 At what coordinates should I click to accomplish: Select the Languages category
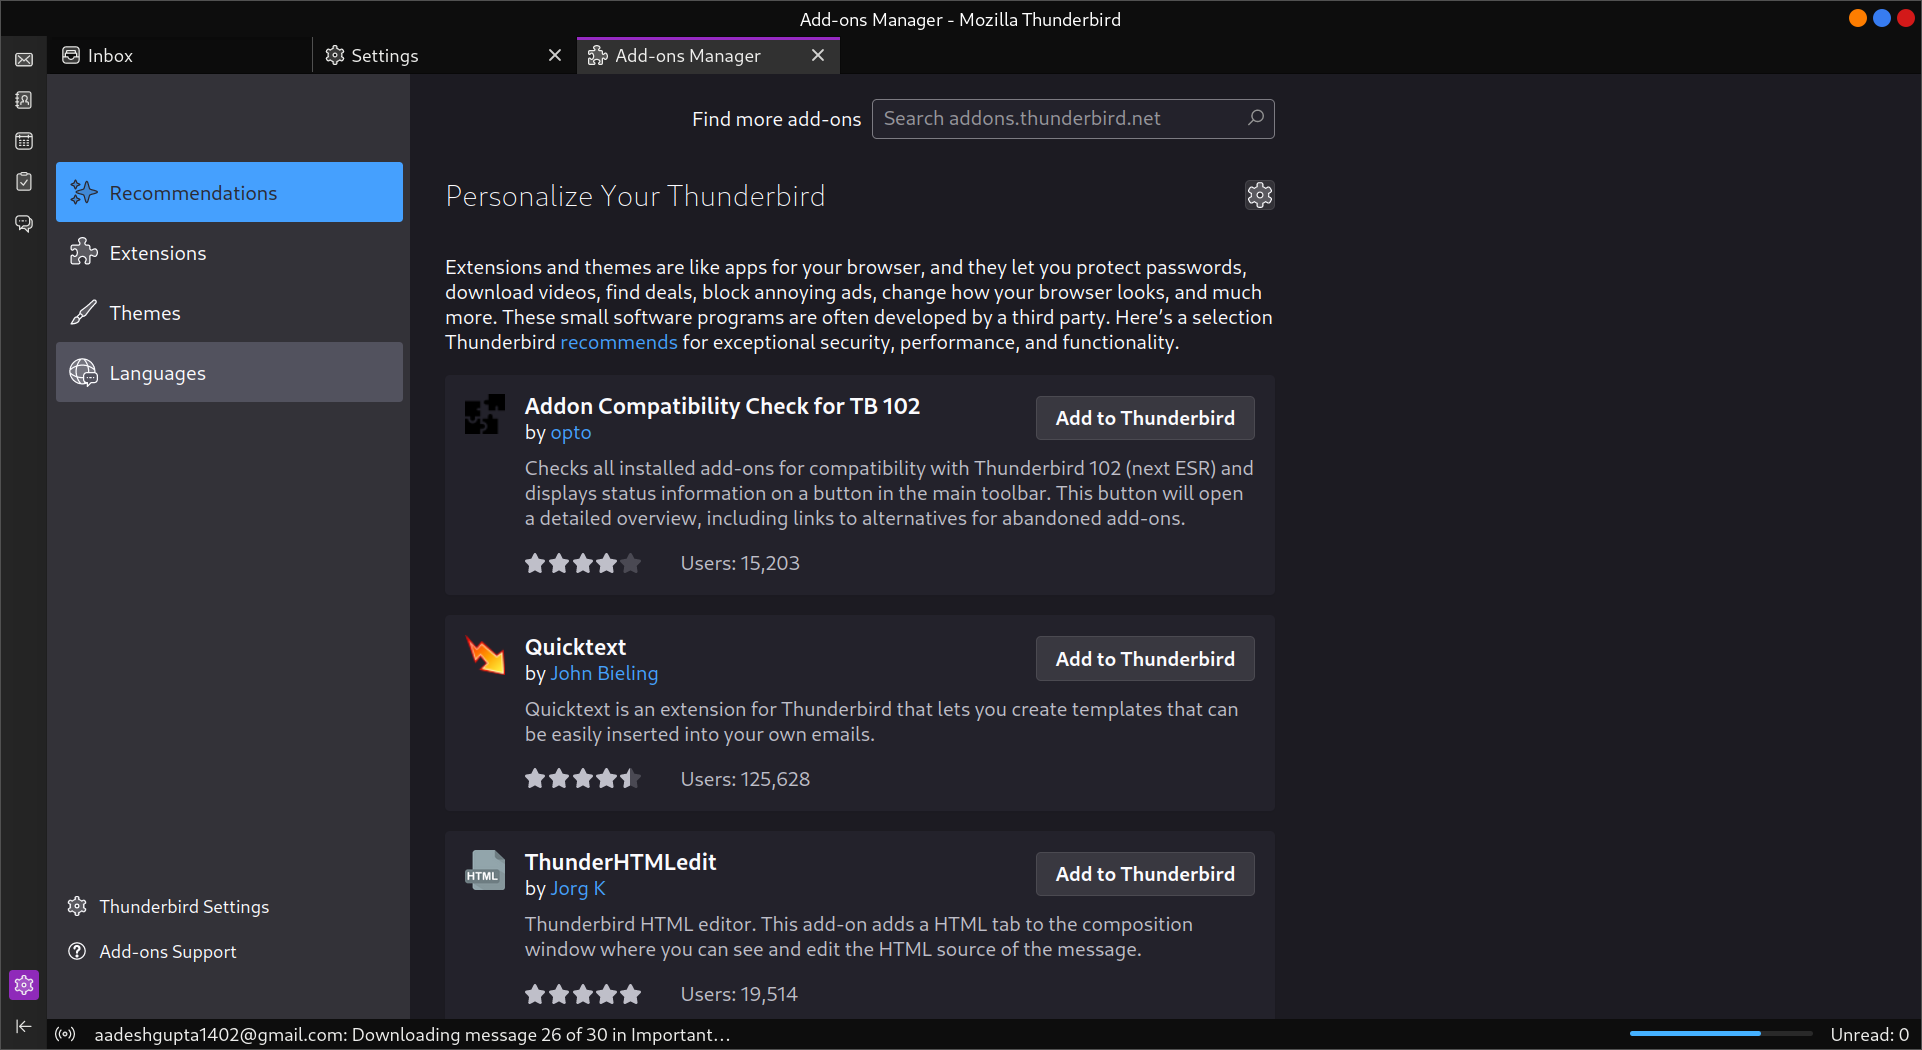coord(157,372)
